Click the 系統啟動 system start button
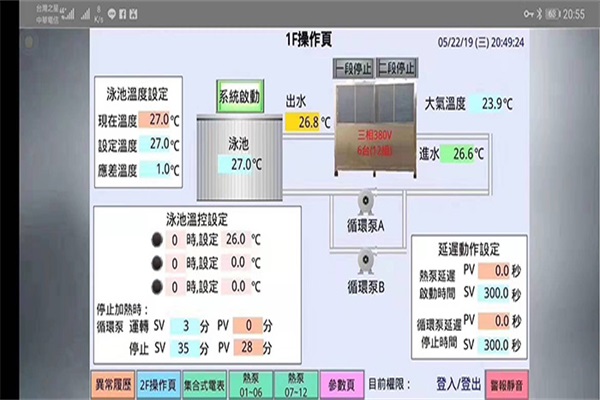 tap(240, 96)
